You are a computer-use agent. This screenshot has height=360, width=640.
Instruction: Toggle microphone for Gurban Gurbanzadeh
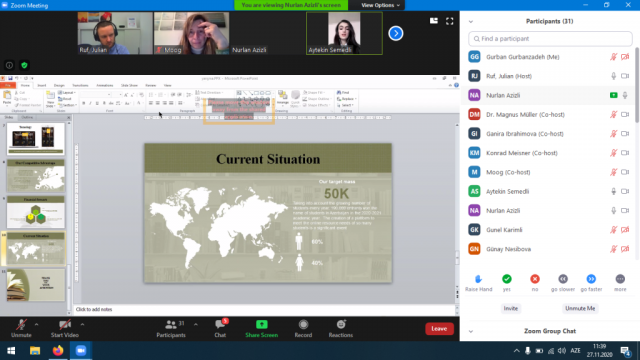click(x=613, y=57)
